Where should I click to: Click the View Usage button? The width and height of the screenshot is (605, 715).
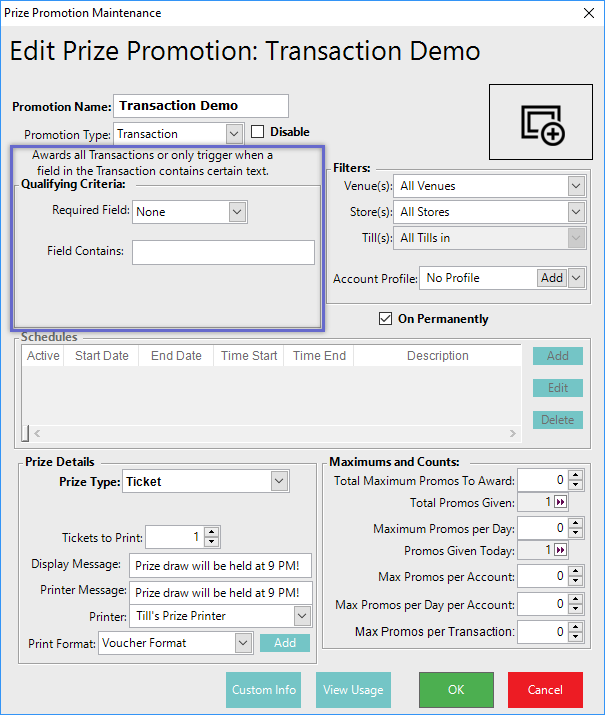point(353,690)
